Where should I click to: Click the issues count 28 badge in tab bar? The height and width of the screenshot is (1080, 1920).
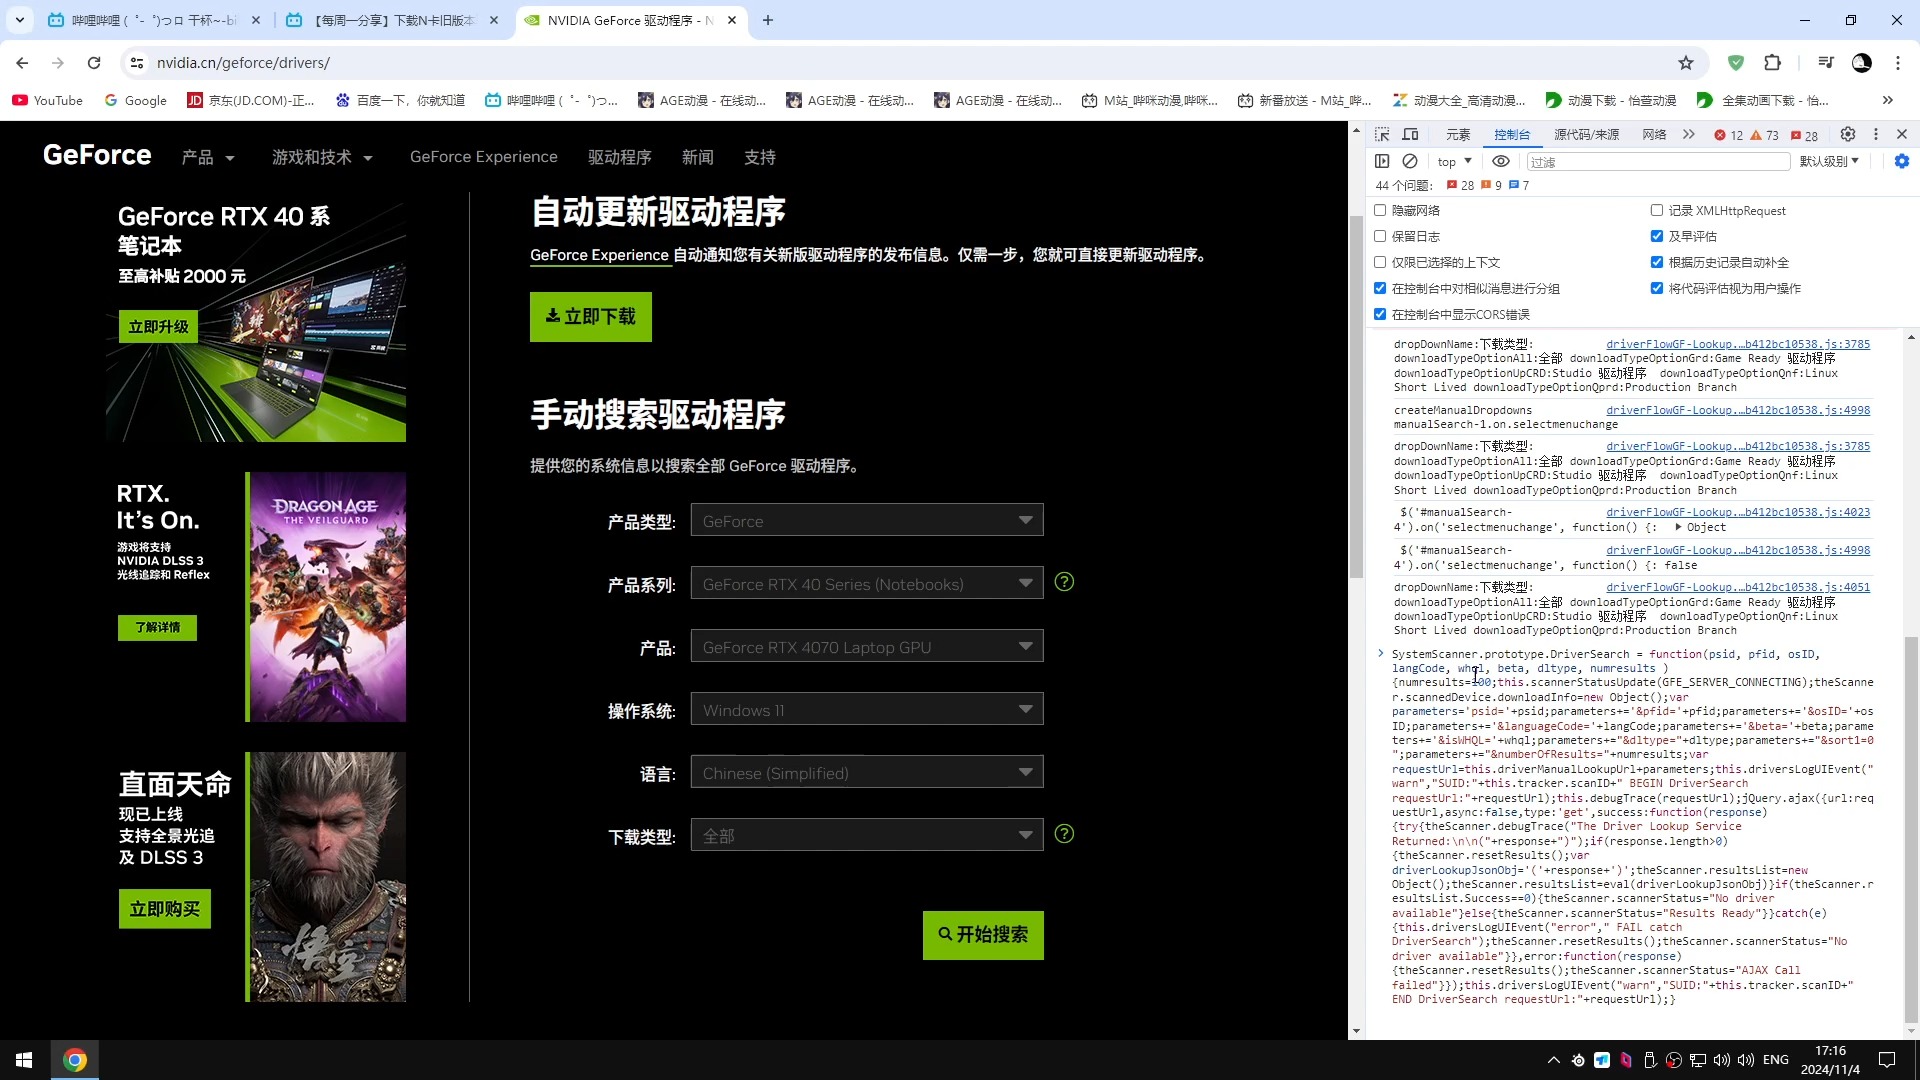1805,135
